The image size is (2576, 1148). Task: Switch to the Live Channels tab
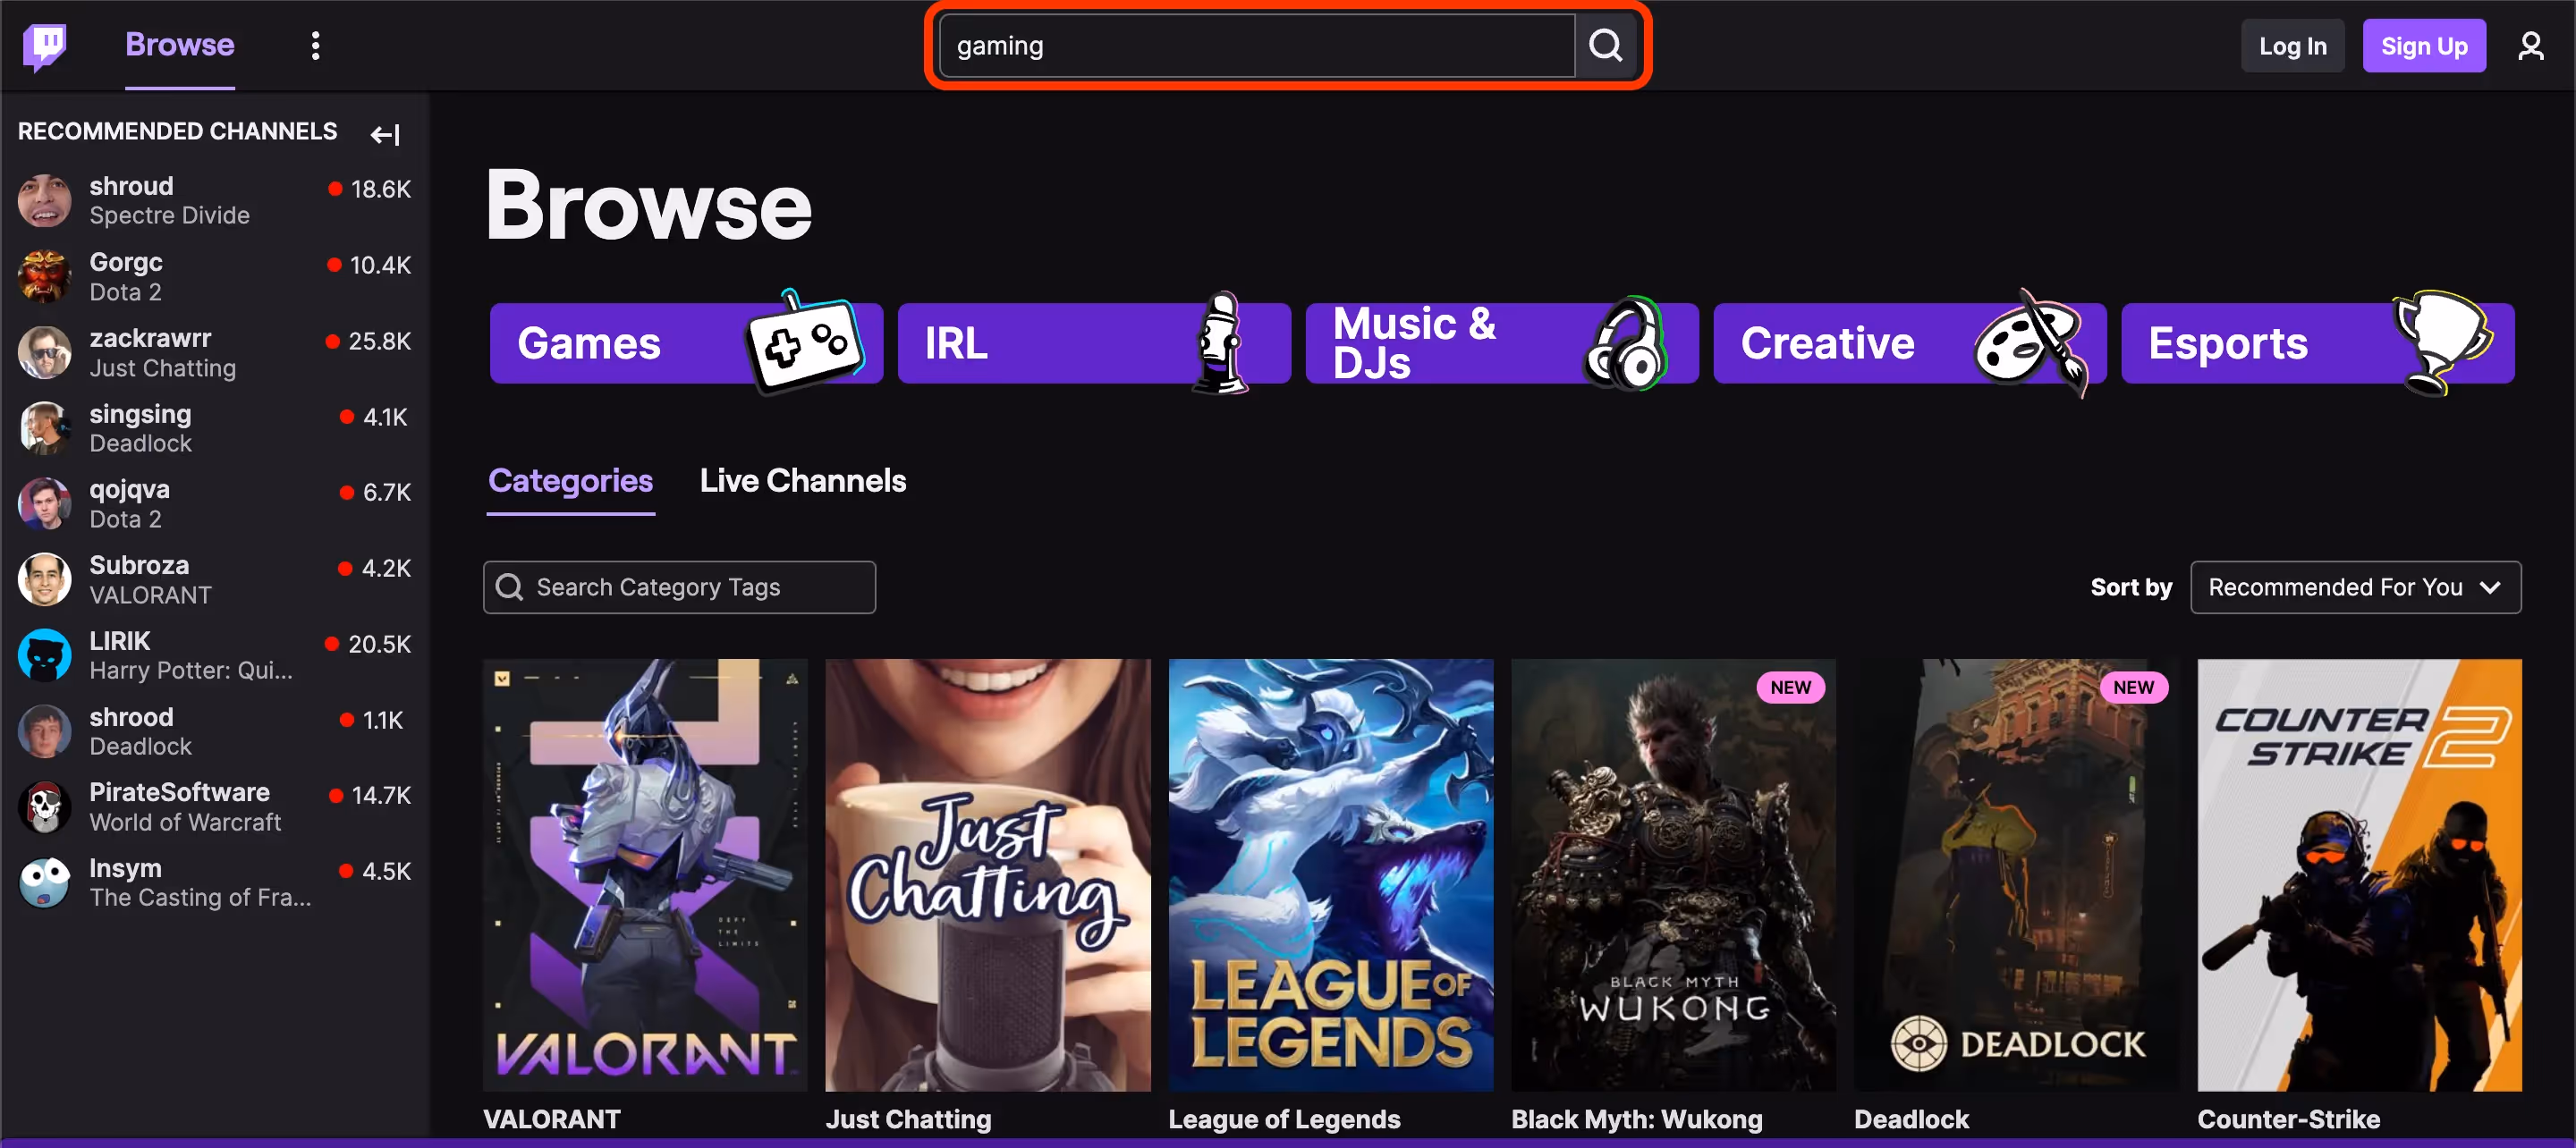802,481
